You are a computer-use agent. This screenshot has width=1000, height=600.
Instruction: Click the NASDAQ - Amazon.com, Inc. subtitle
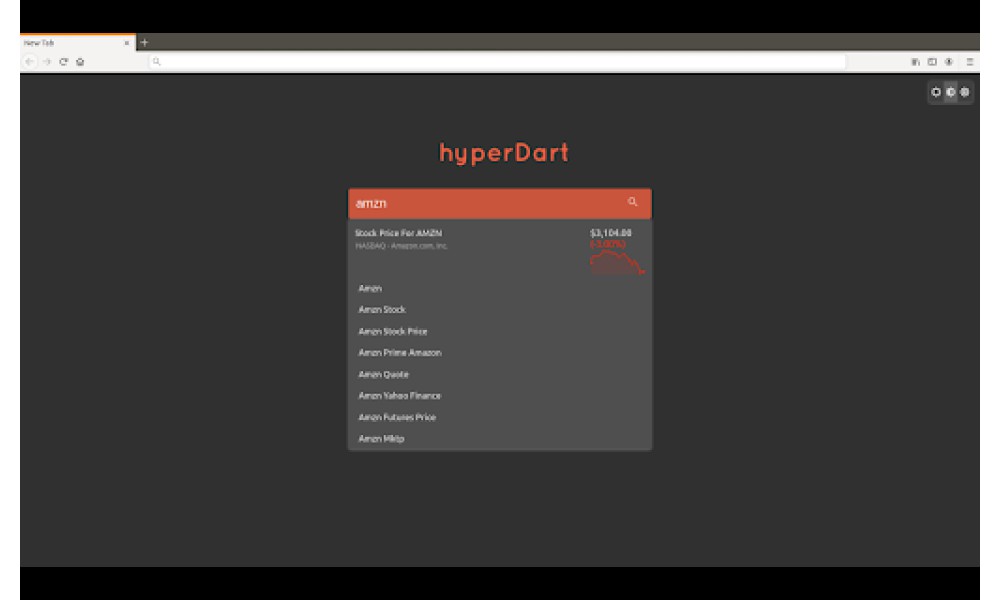(x=401, y=246)
